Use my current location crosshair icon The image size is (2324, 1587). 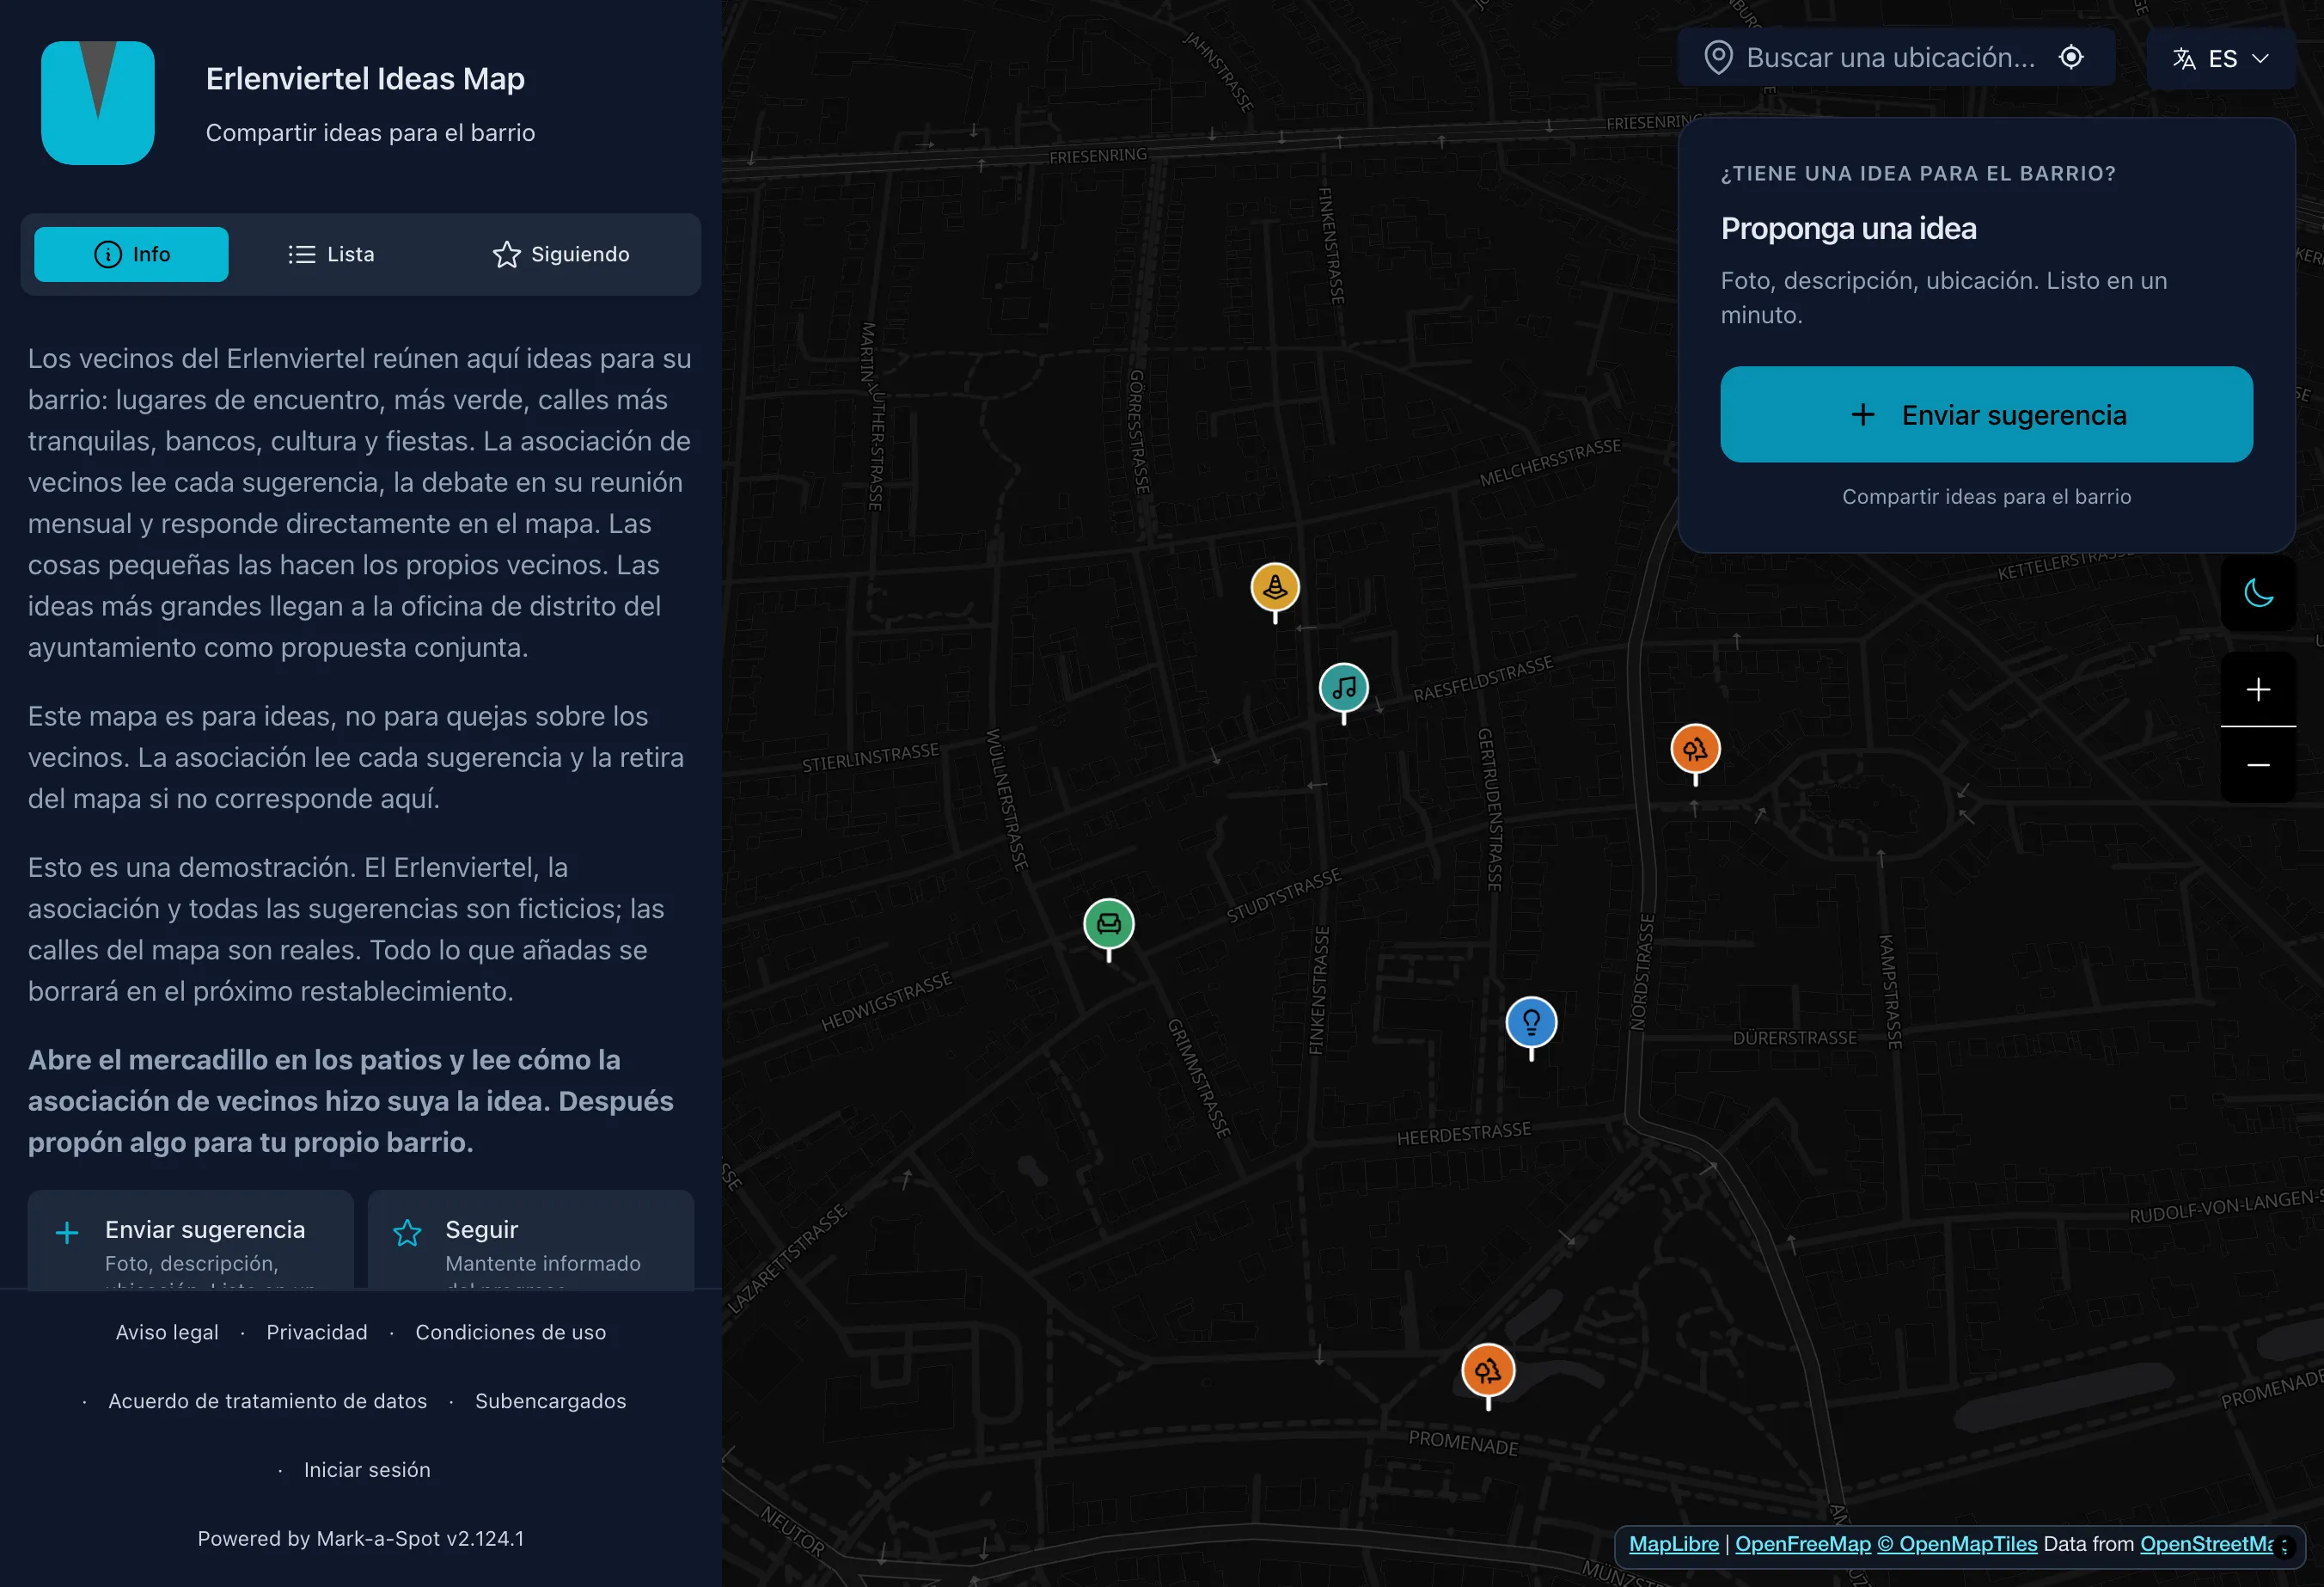[x=2071, y=57]
